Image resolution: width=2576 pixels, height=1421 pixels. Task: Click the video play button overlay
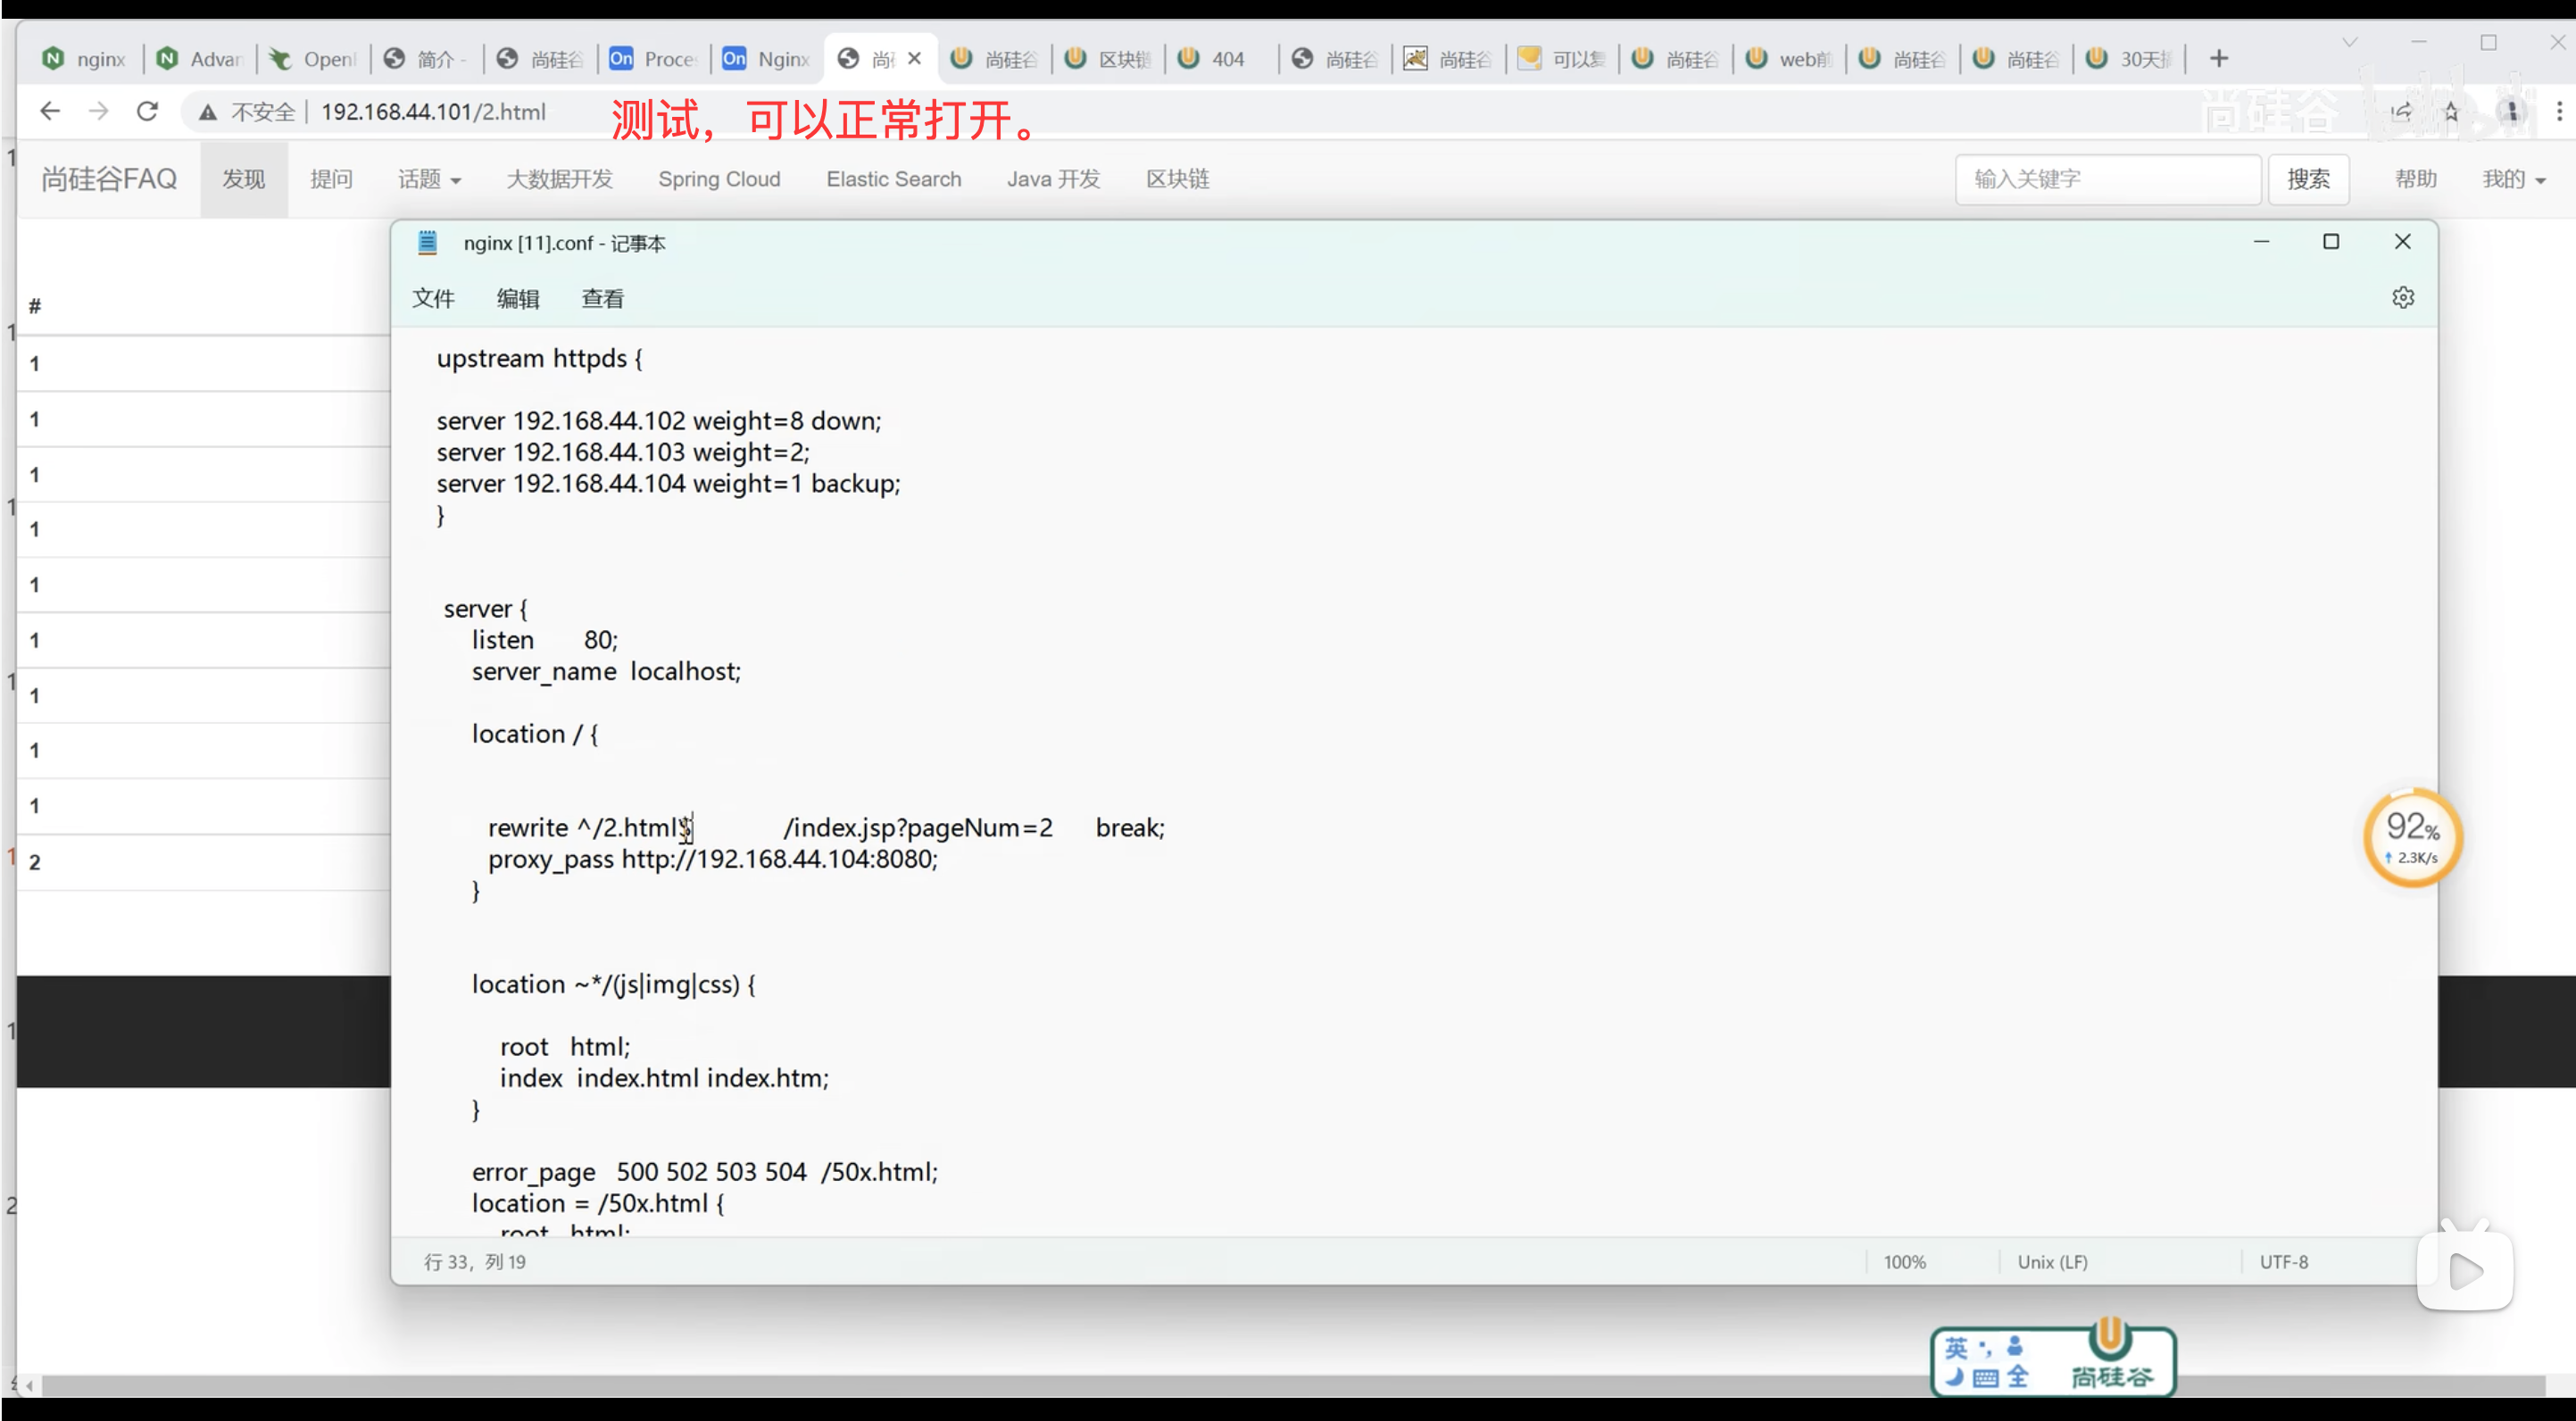tap(2465, 1271)
